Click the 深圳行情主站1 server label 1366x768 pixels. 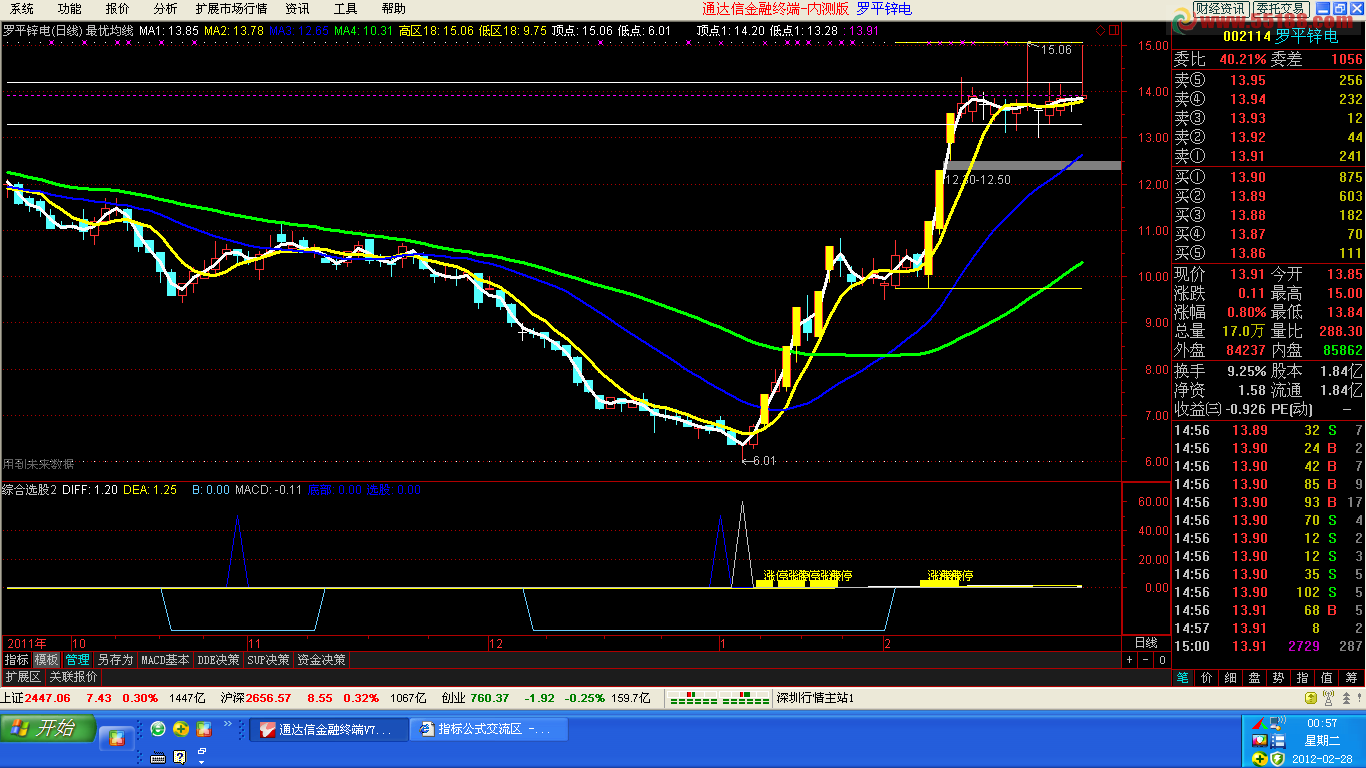tap(815, 698)
